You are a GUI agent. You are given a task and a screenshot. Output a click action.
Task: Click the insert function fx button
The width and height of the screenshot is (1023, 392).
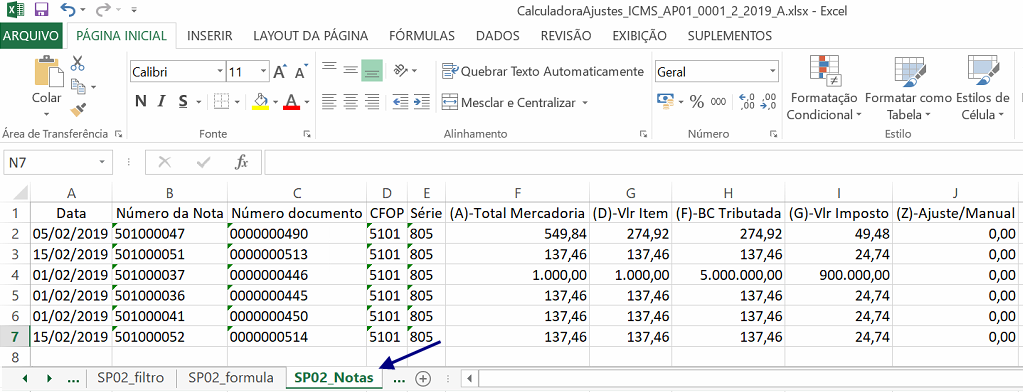[241, 162]
